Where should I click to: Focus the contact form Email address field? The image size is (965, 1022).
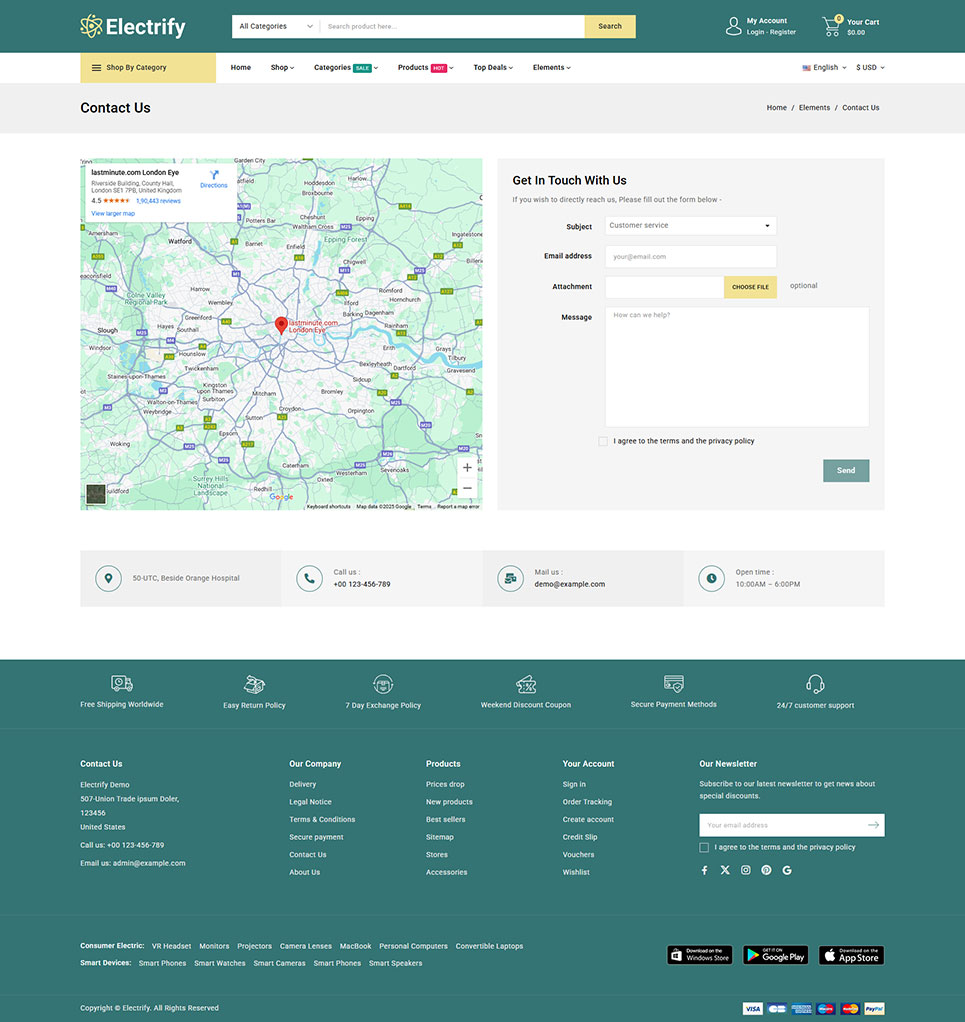pyautogui.click(x=691, y=257)
